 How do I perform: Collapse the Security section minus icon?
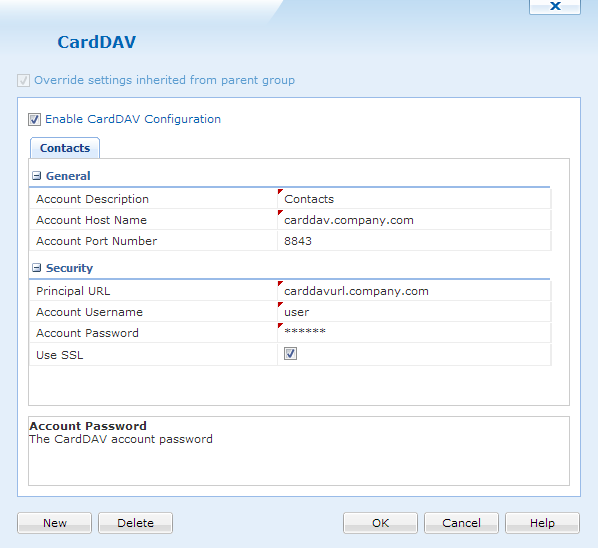[37, 268]
